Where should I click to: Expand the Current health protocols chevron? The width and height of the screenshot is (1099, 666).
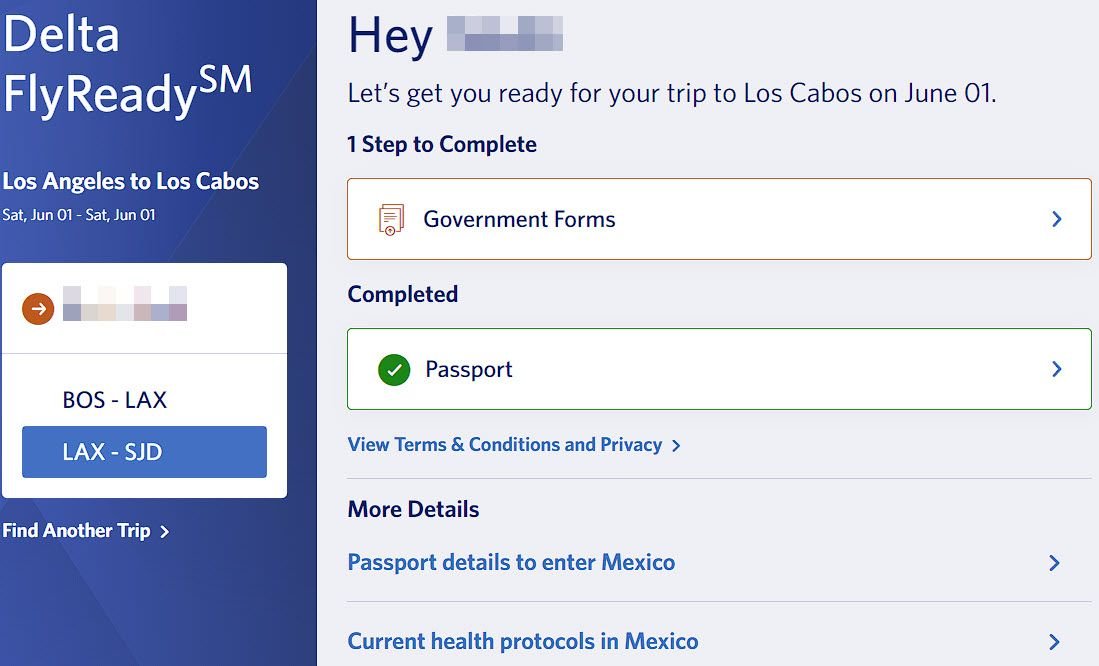click(x=1054, y=642)
